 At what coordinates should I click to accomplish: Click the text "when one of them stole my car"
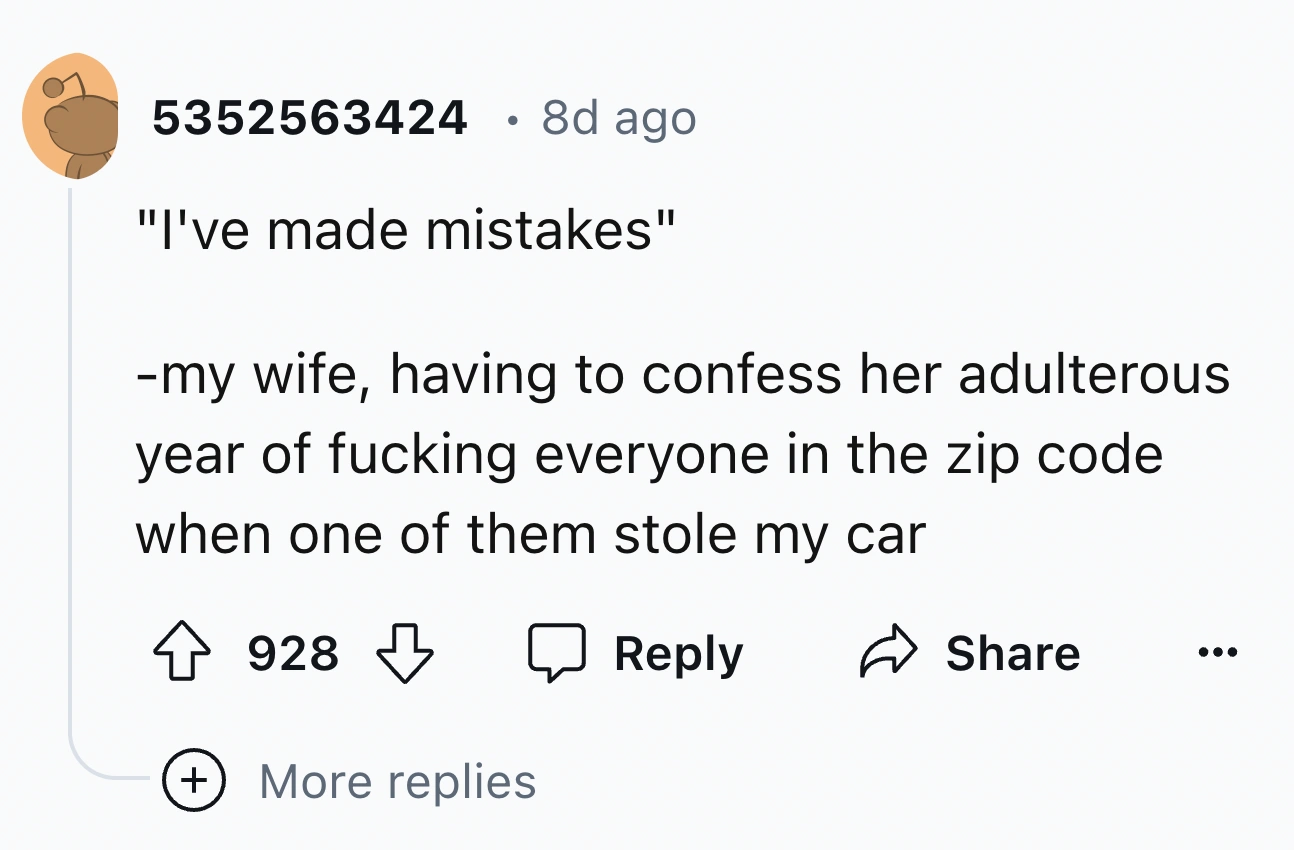coord(530,533)
